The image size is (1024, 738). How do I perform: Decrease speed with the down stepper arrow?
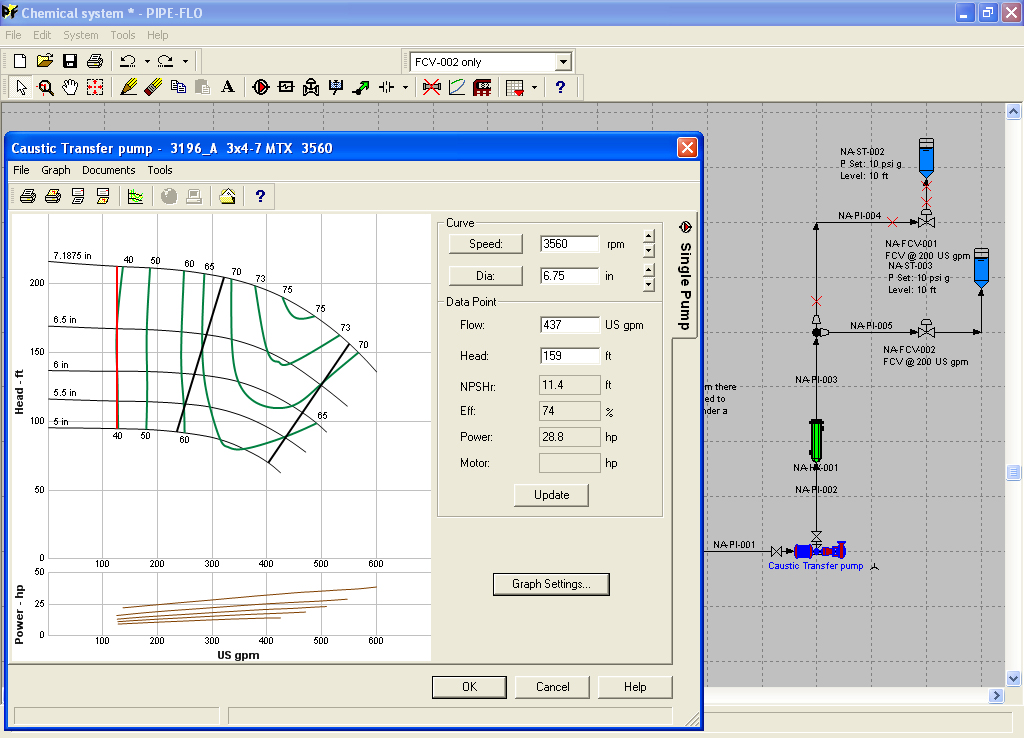point(648,250)
